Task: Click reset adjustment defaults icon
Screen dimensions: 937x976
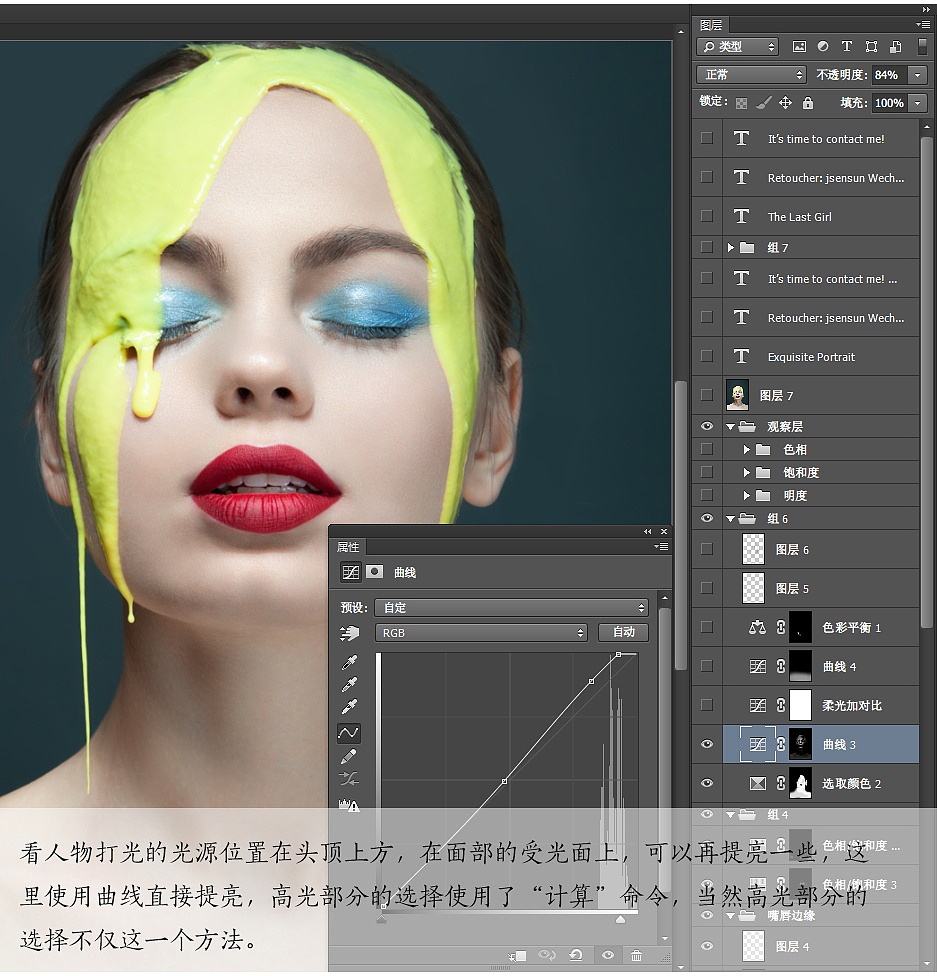Action: coord(576,955)
